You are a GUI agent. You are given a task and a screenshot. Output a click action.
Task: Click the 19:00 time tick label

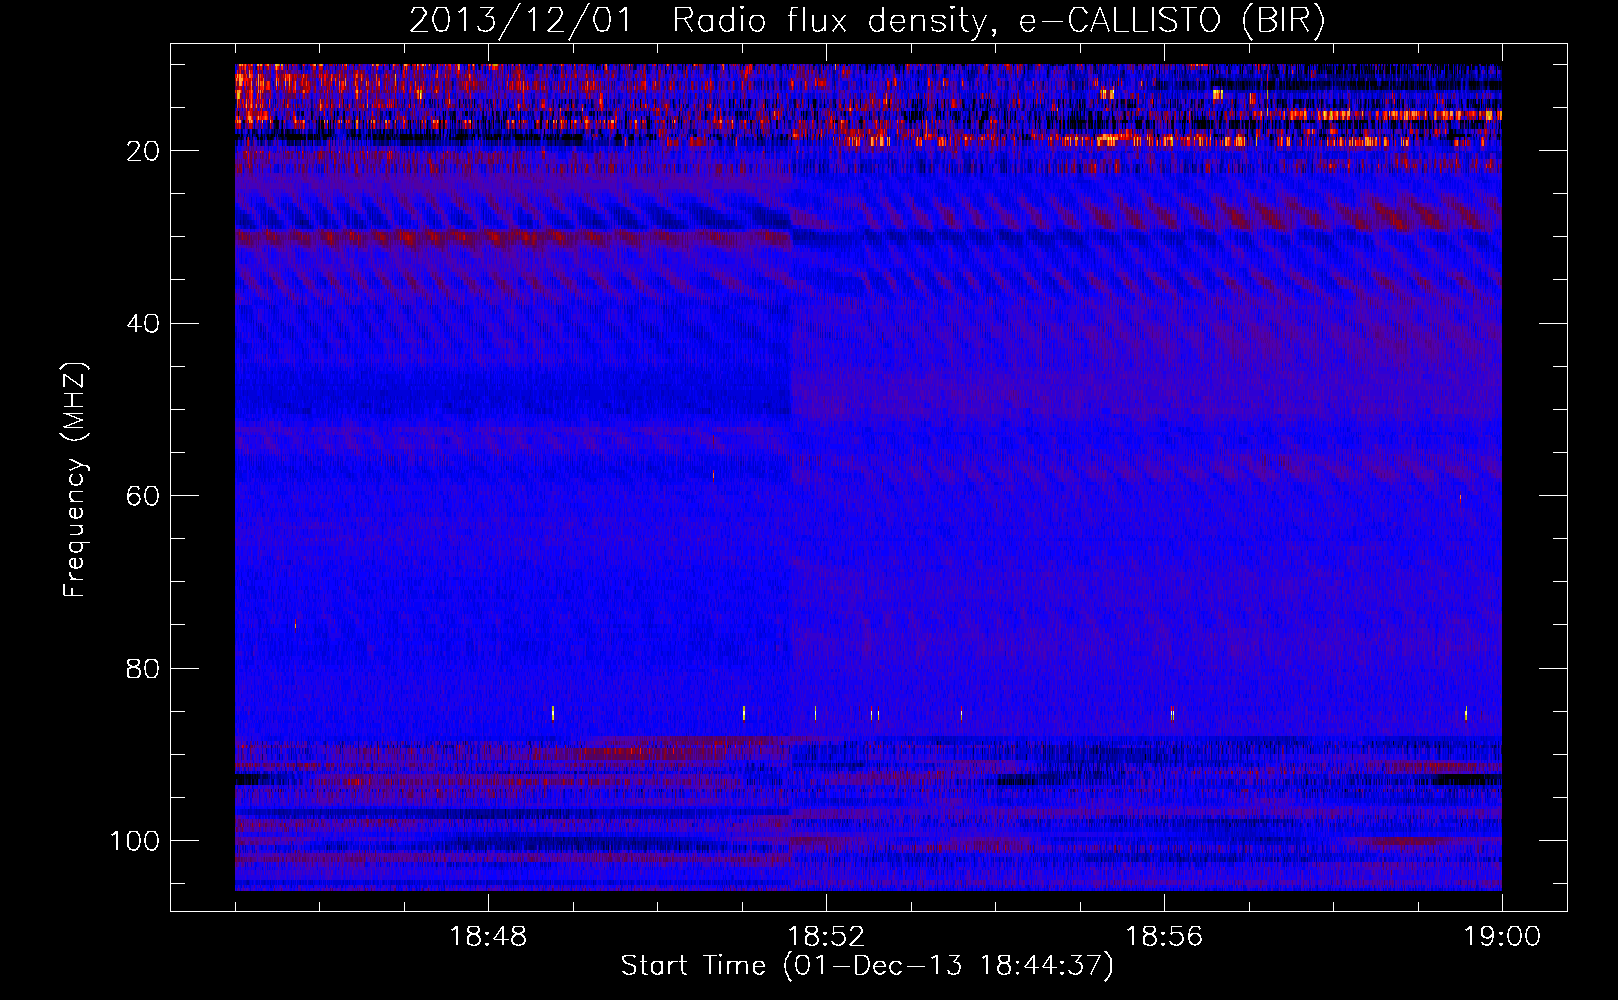(x=1502, y=937)
